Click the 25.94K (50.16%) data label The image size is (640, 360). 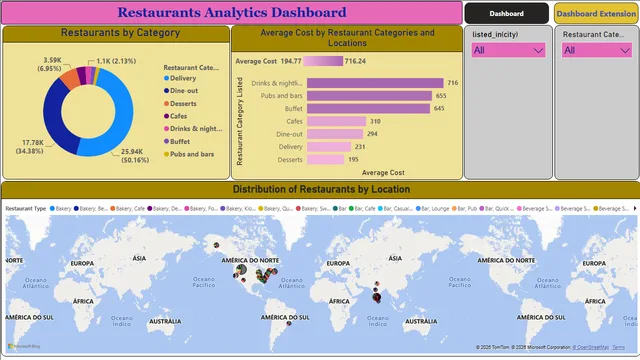tap(134, 156)
